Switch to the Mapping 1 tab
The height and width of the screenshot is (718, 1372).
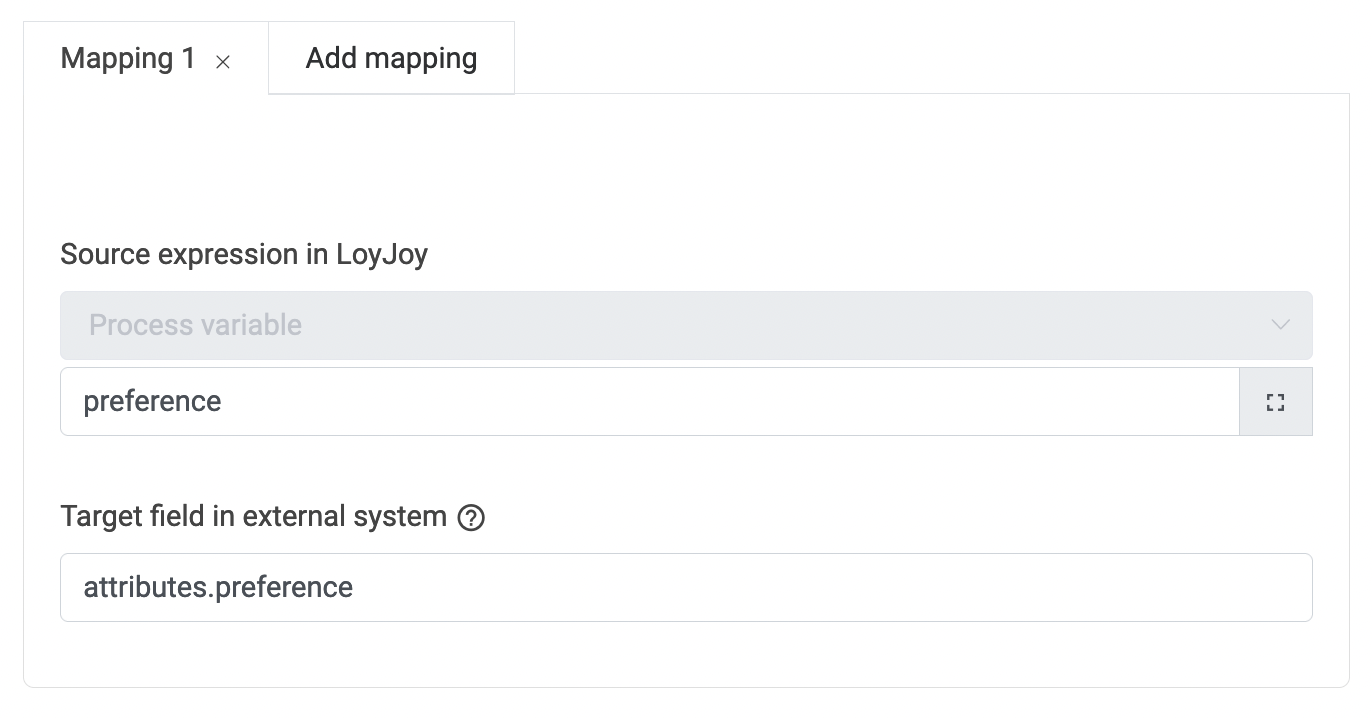coord(128,59)
